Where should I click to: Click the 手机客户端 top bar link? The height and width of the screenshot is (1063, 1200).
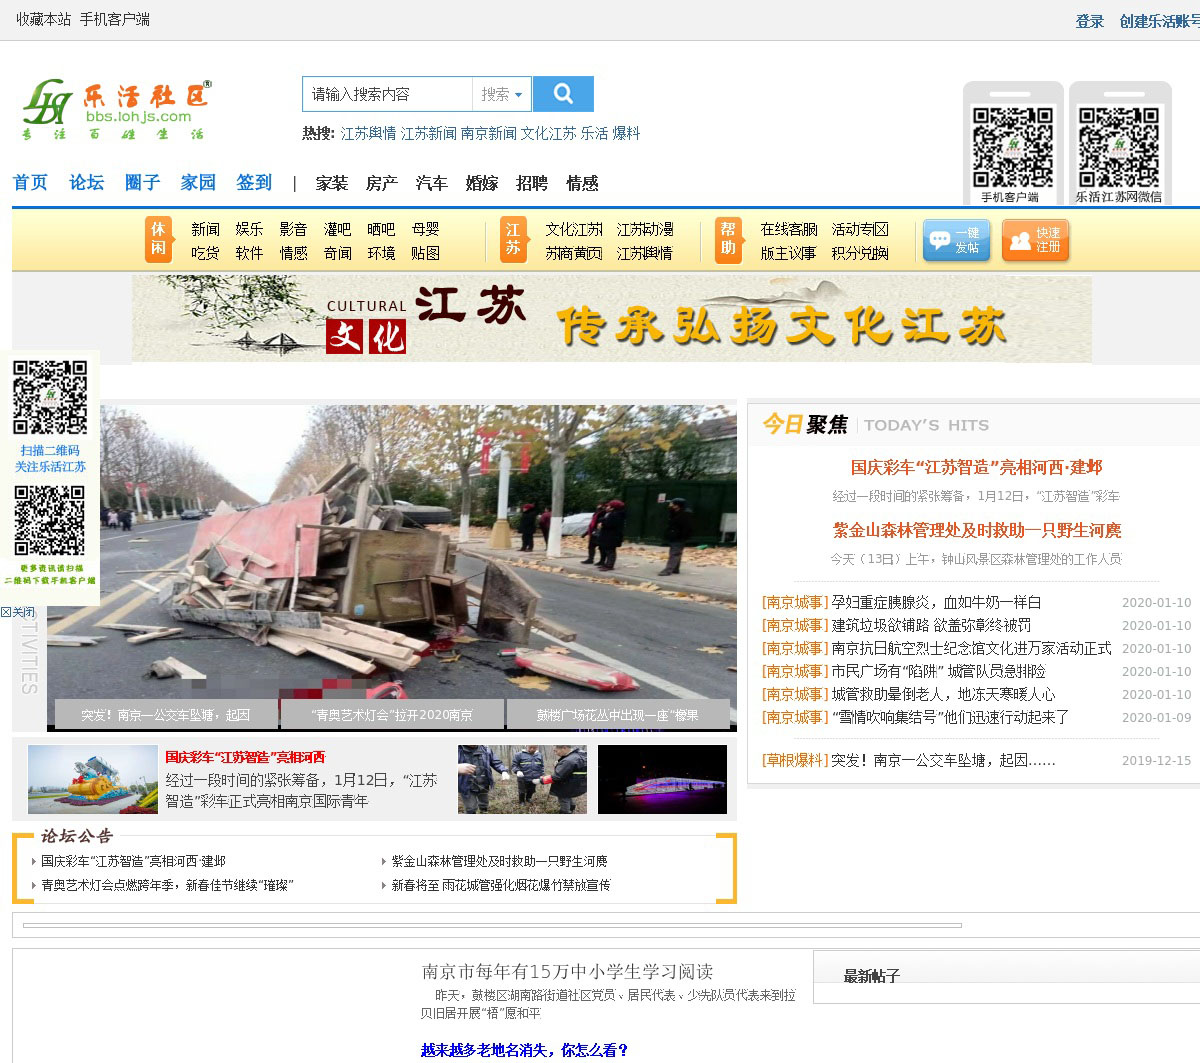pos(115,19)
